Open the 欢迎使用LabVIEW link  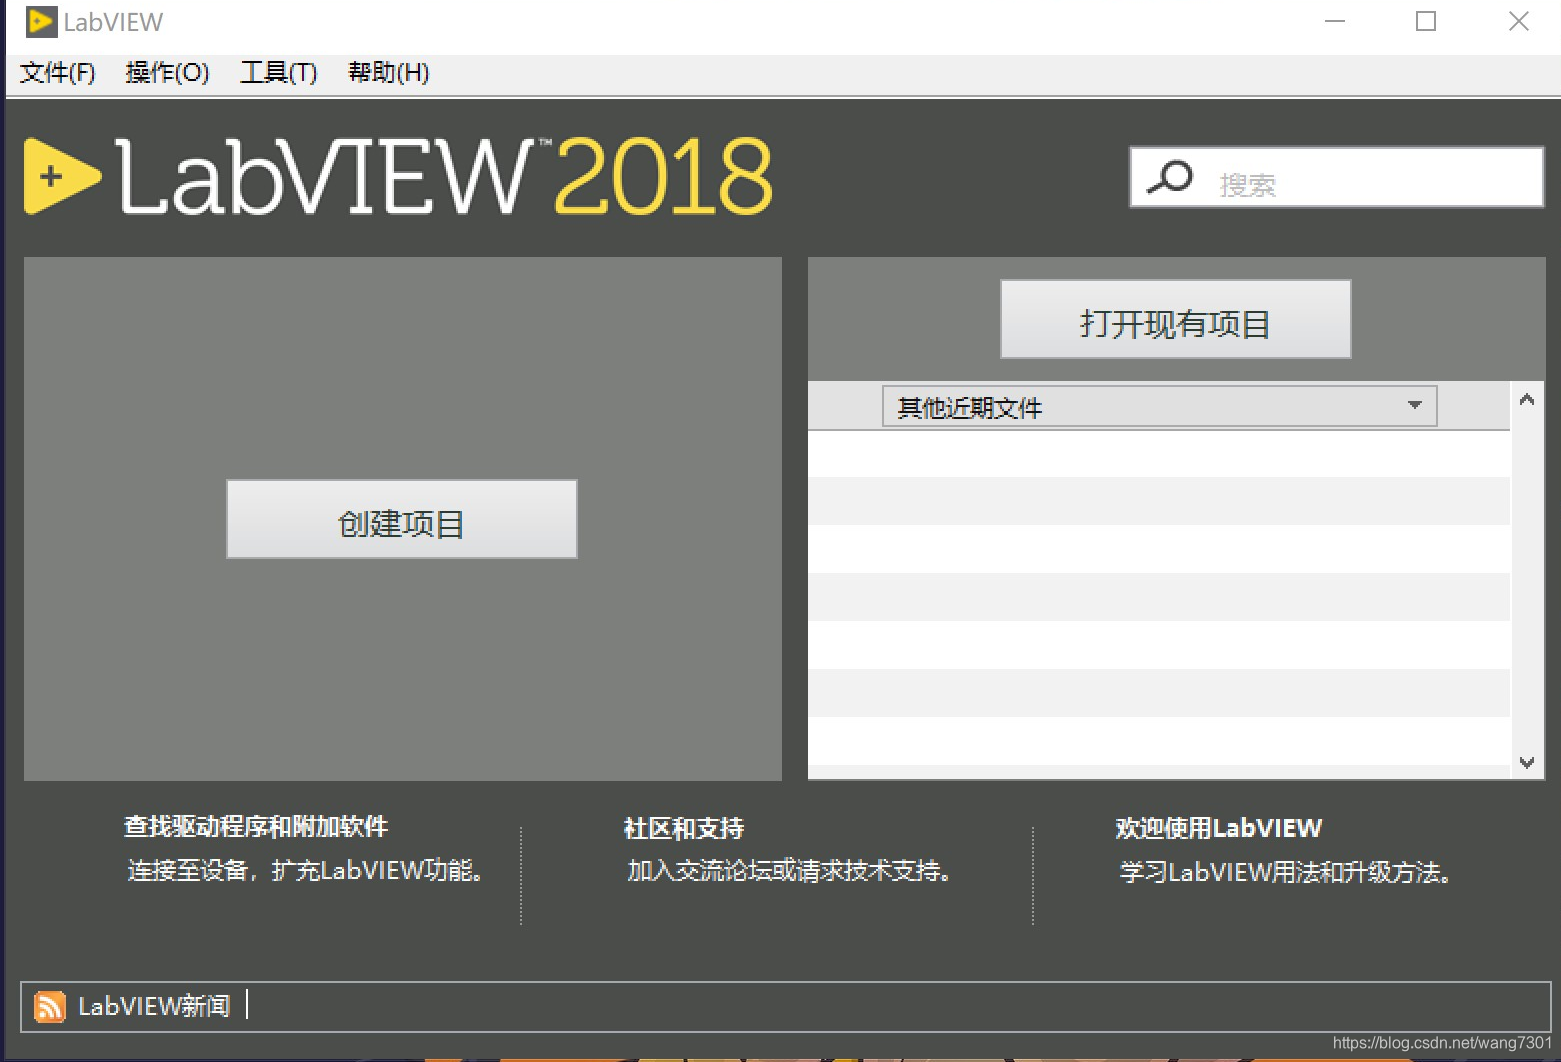point(1219,828)
